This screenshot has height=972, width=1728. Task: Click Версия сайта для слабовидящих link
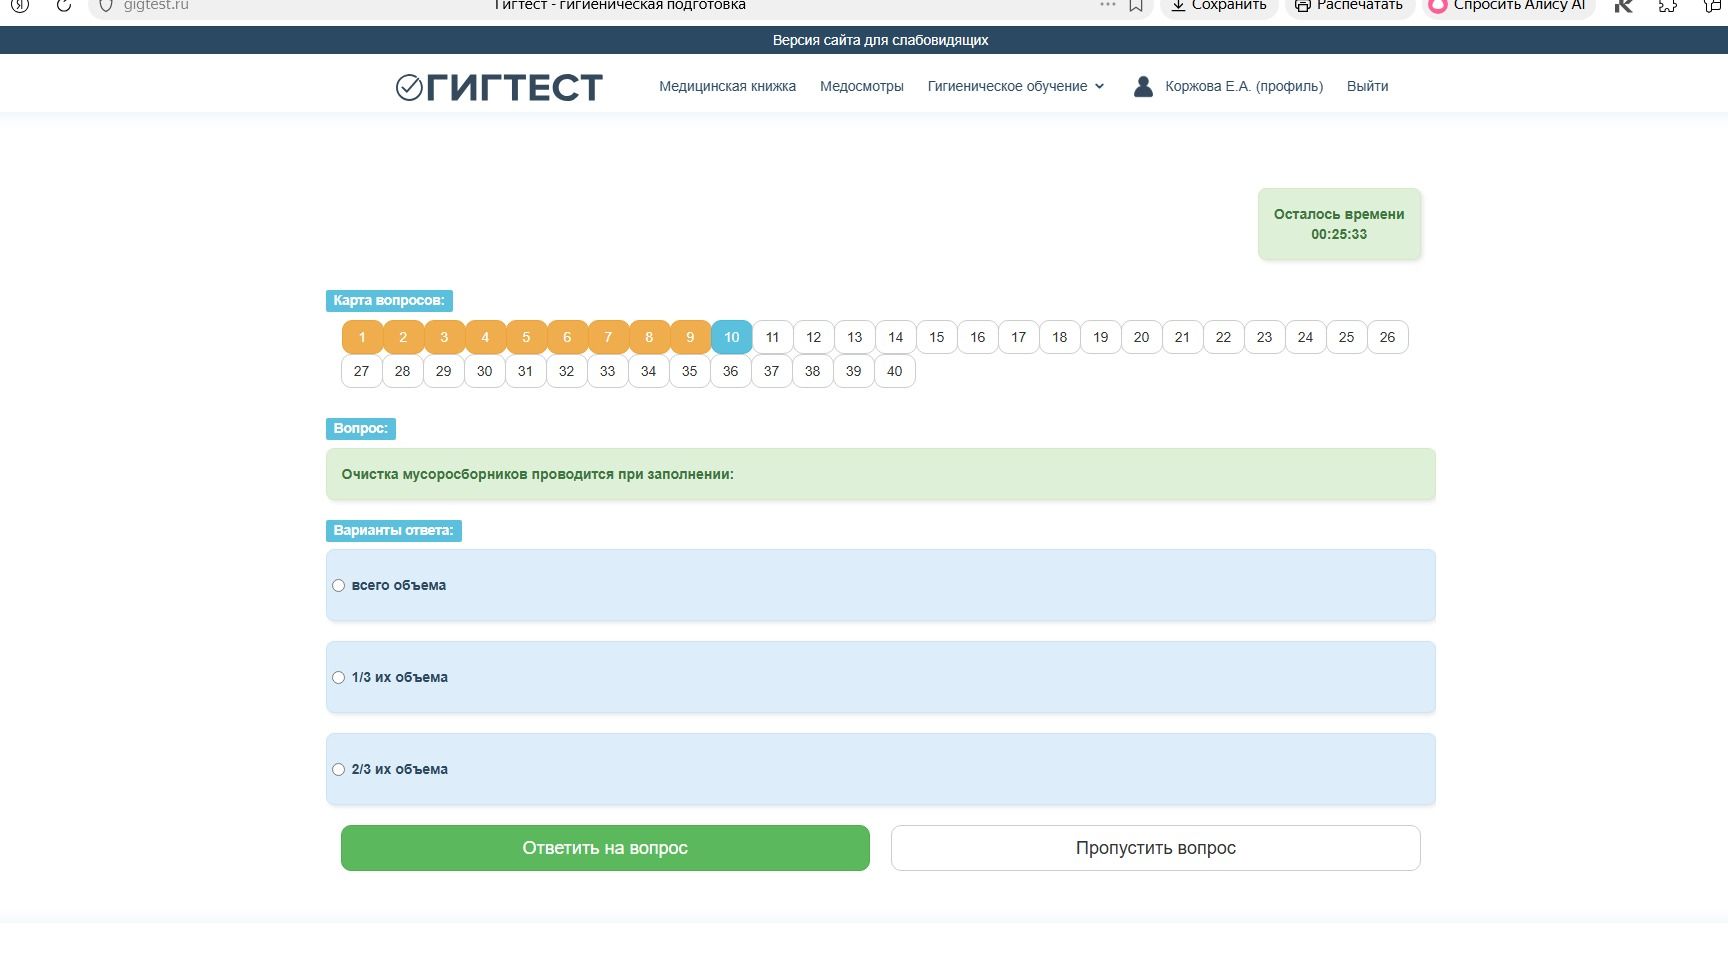[x=880, y=40]
